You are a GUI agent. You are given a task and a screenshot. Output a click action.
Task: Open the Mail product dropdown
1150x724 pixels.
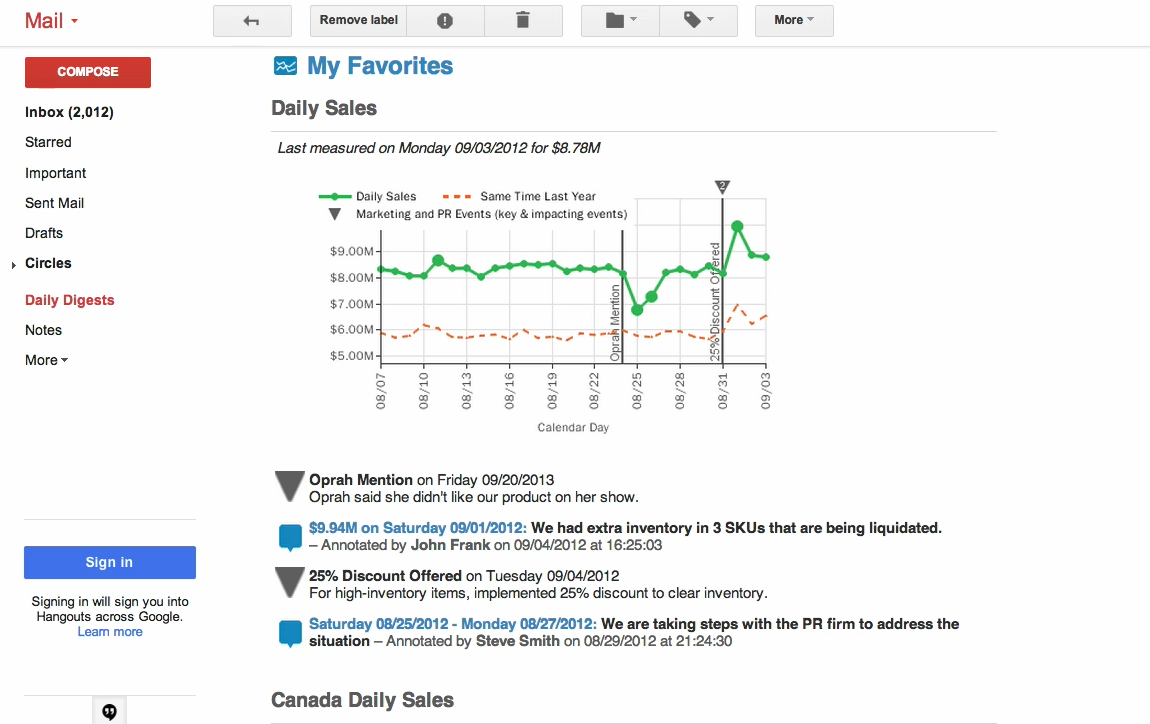(x=51, y=21)
